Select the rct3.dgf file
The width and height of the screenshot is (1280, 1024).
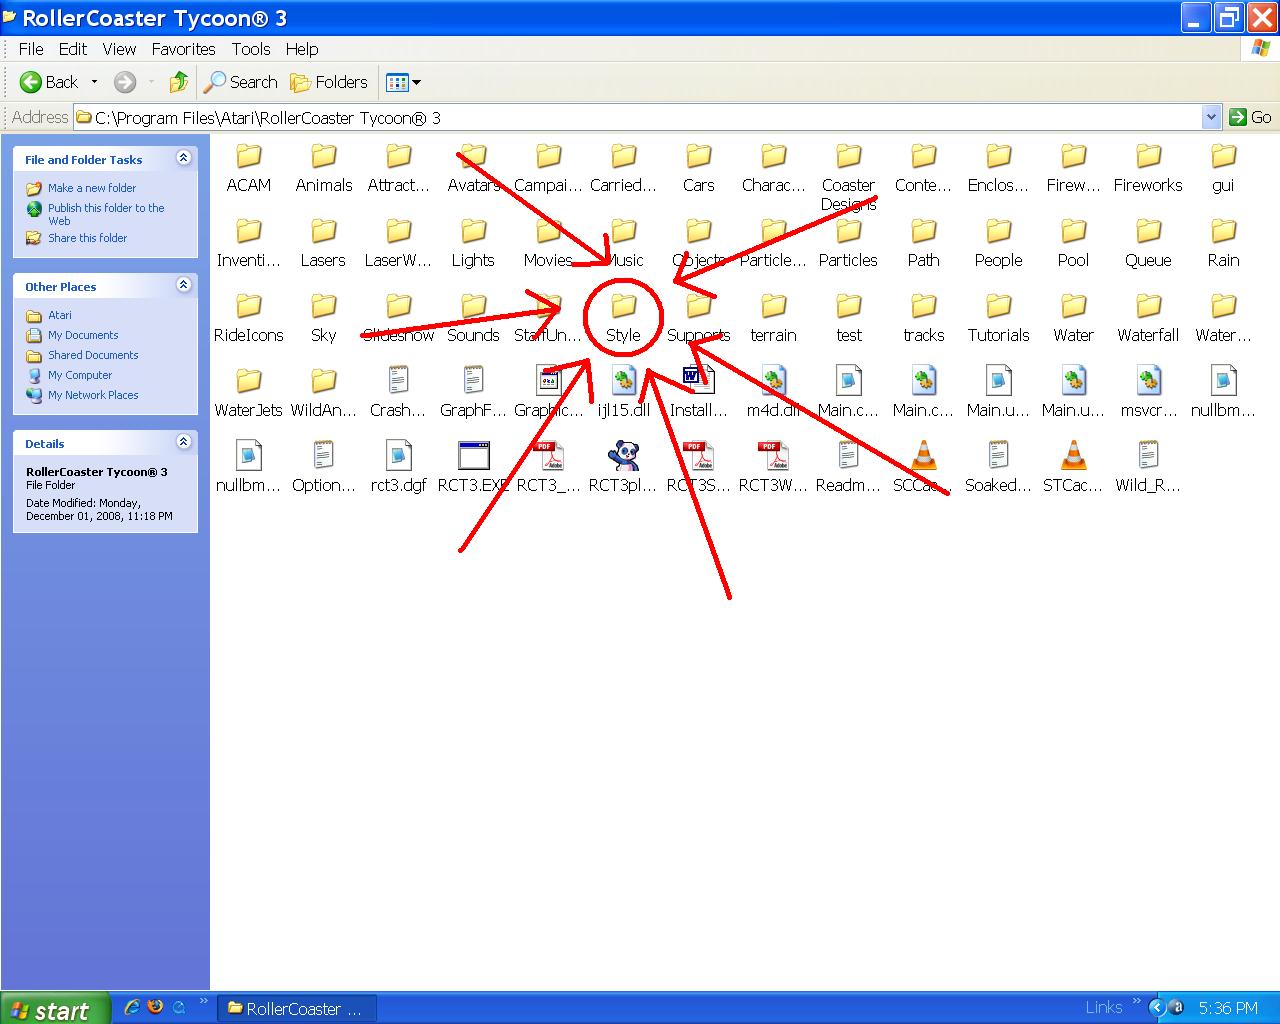click(398, 468)
